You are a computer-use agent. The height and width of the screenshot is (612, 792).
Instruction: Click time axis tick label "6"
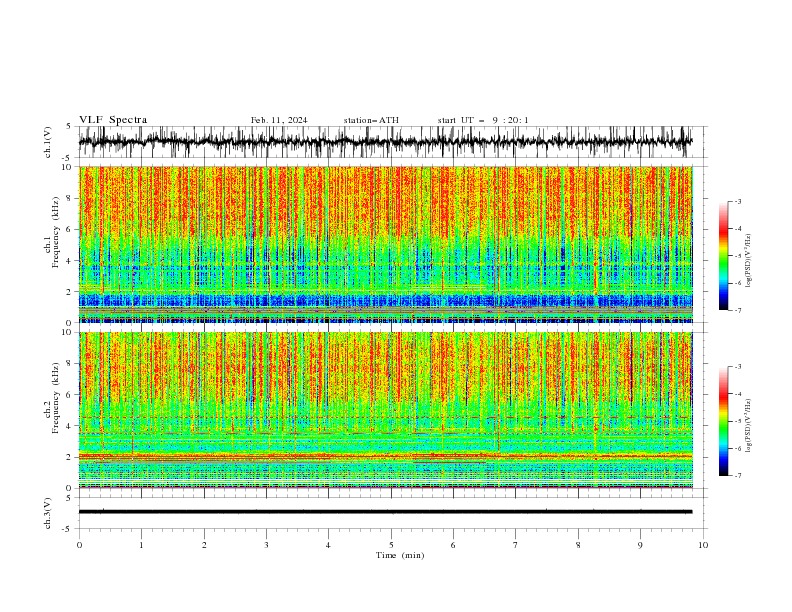(453, 545)
